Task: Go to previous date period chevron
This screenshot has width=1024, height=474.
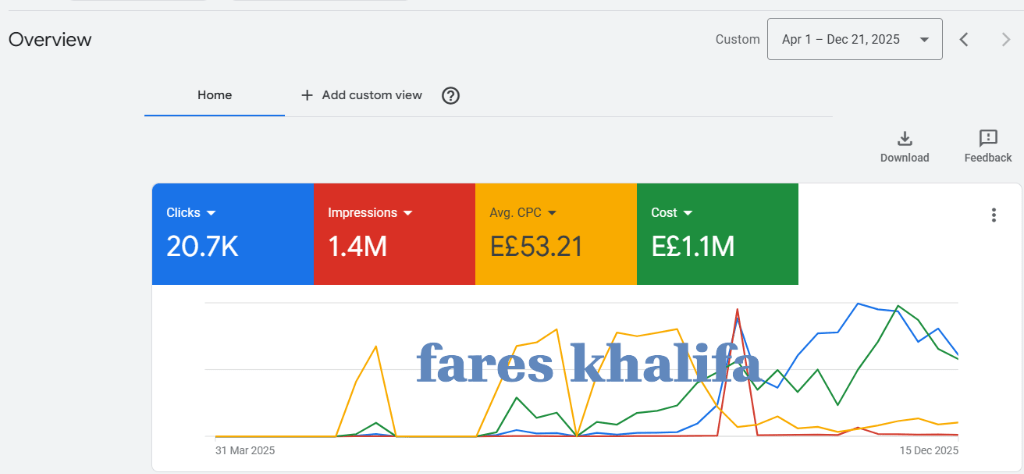Action: (964, 40)
